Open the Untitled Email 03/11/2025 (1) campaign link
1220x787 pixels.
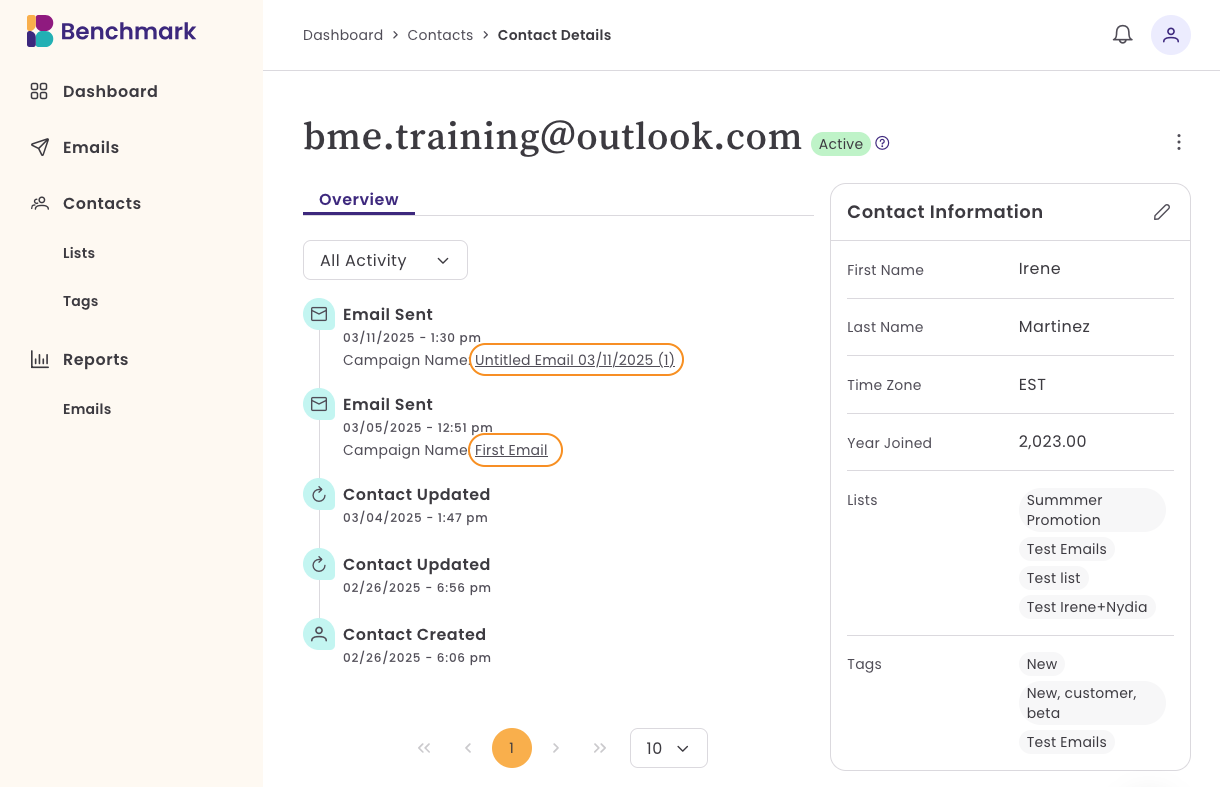coord(575,360)
